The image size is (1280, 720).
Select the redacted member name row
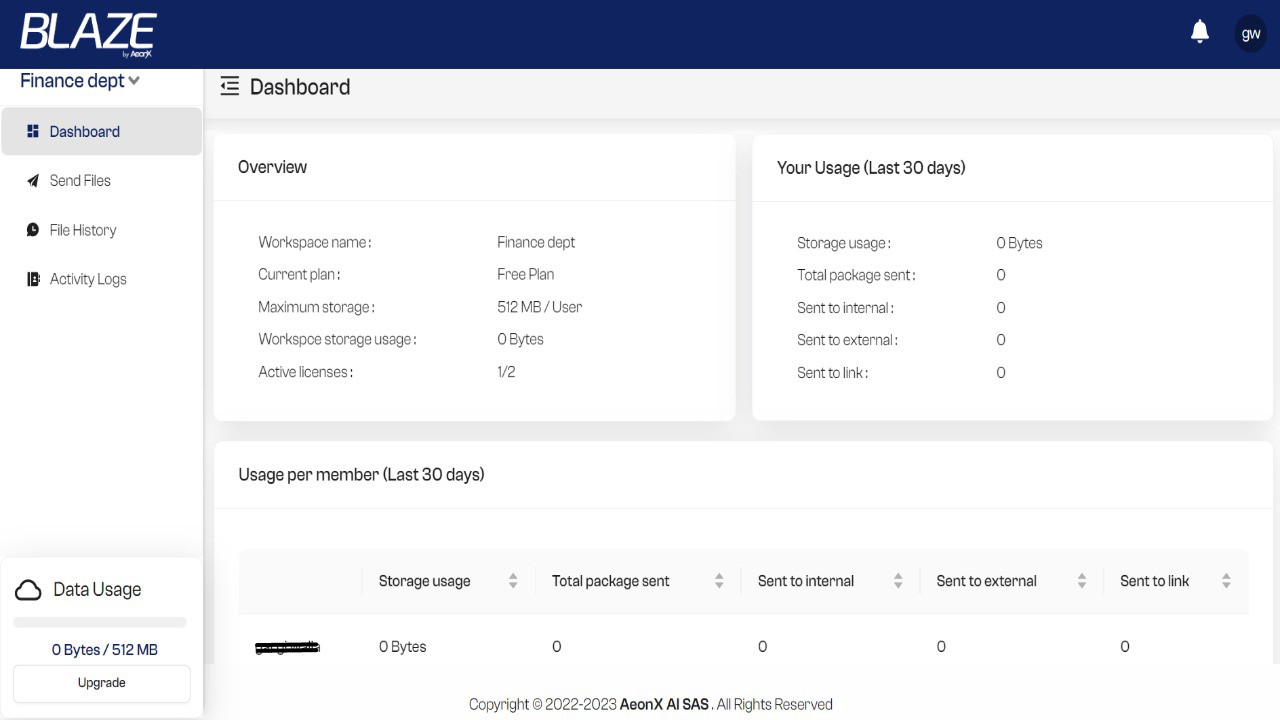[x=287, y=648]
